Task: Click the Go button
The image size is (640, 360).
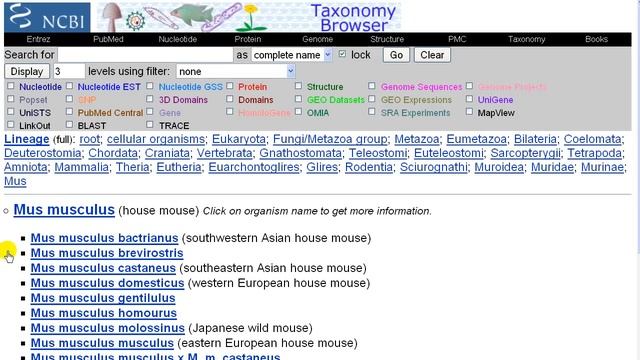Action: 396,55
